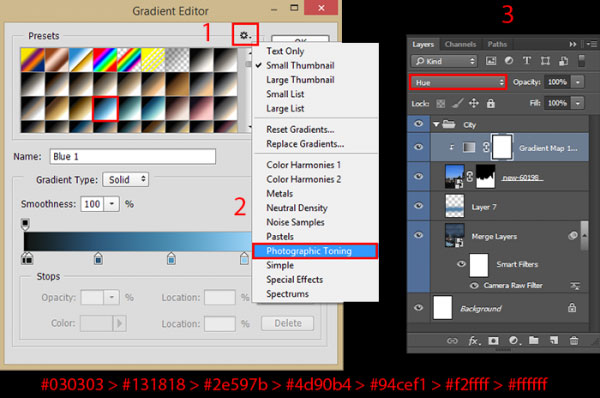The width and height of the screenshot is (600, 398).
Task: Filter layers by smart object type
Action: (x=563, y=61)
